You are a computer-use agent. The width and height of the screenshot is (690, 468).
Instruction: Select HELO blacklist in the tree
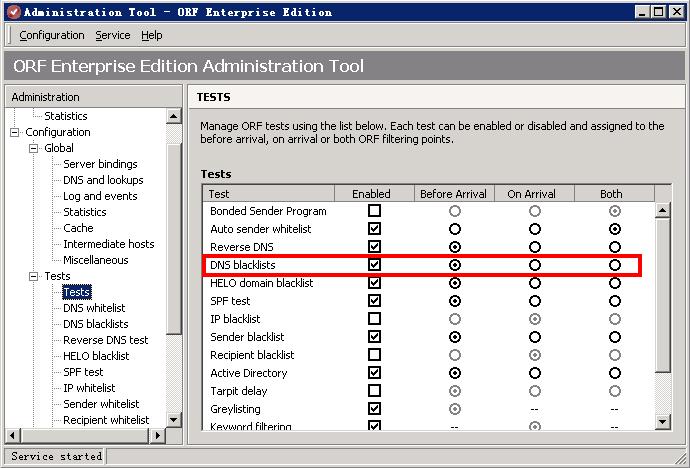[96, 356]
